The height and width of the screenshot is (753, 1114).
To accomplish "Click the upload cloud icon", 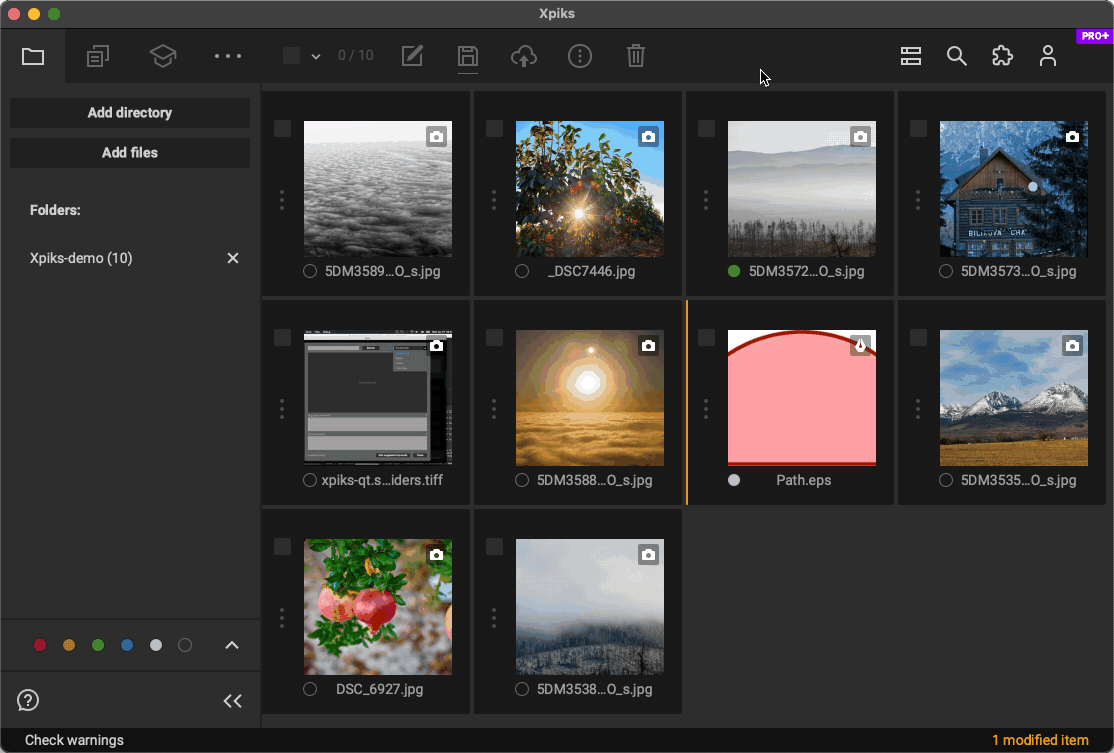I will pyautogui.click(x=523, y=56).
